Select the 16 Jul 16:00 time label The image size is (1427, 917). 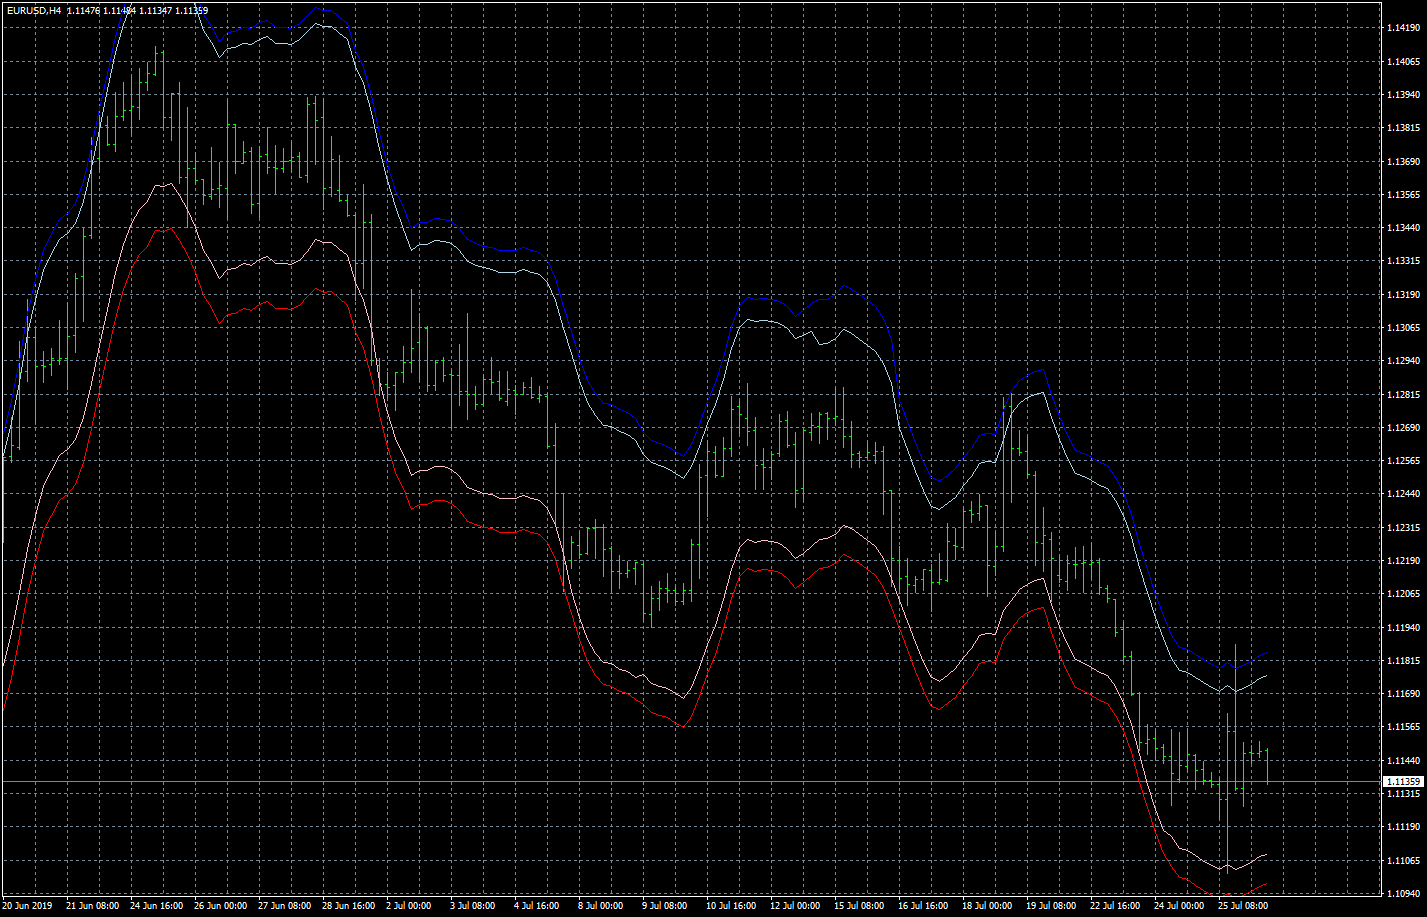[x=924, y=906]
